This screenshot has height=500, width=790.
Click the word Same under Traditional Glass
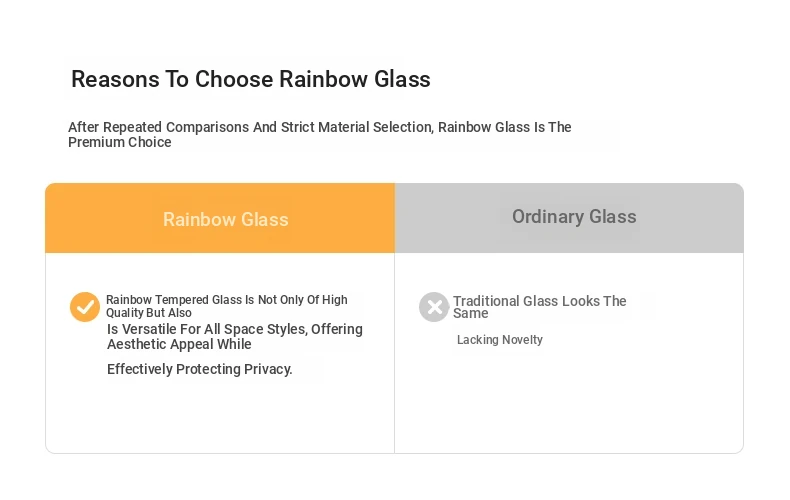click(x=471, y=314)
